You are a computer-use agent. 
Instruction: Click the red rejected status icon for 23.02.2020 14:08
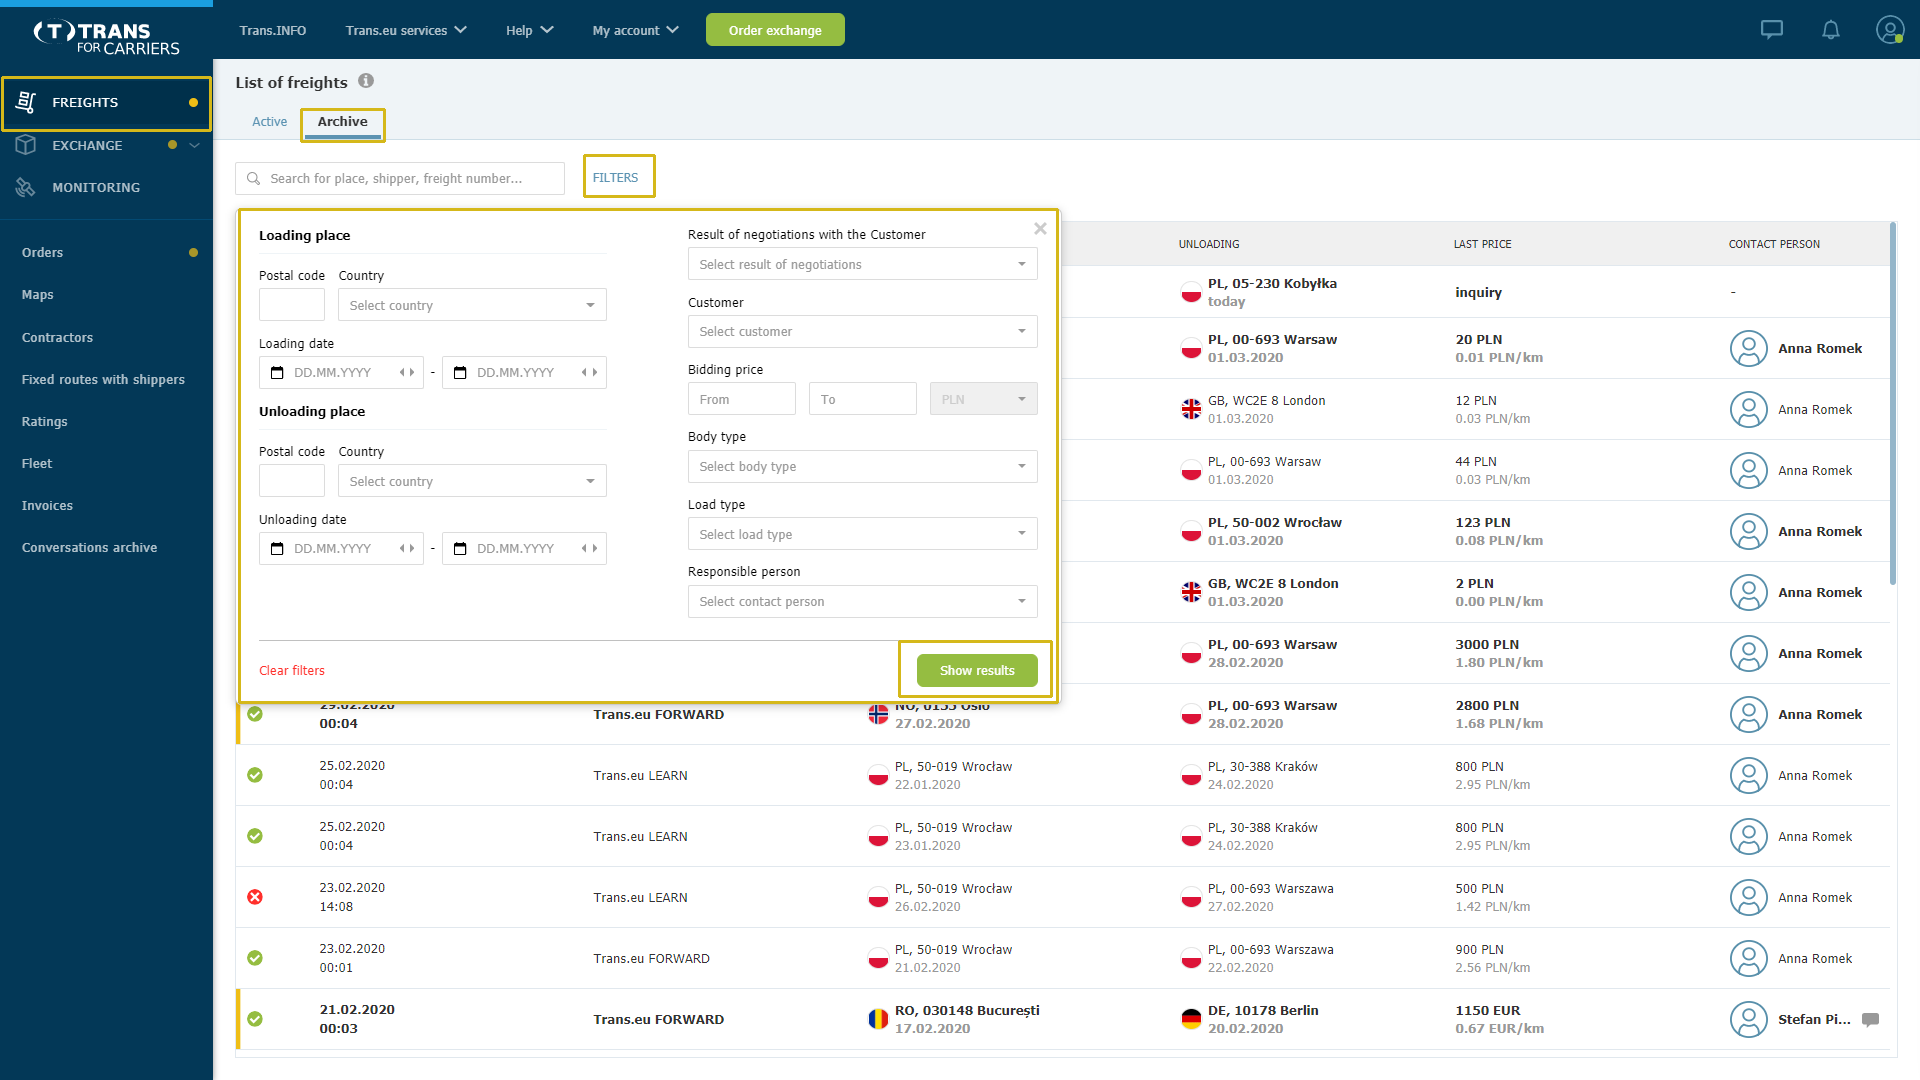tap(255, 897)
